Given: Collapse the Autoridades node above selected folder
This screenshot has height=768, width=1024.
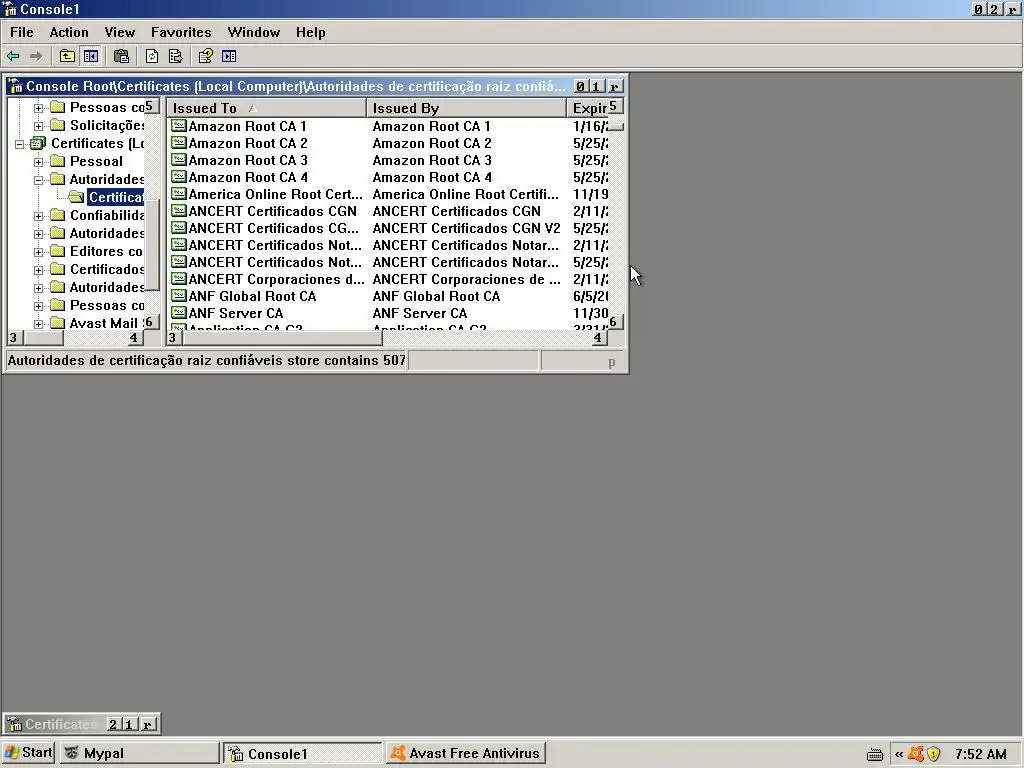Looking at the screenshot, I should pyautogui.click(x=39, y=180).
